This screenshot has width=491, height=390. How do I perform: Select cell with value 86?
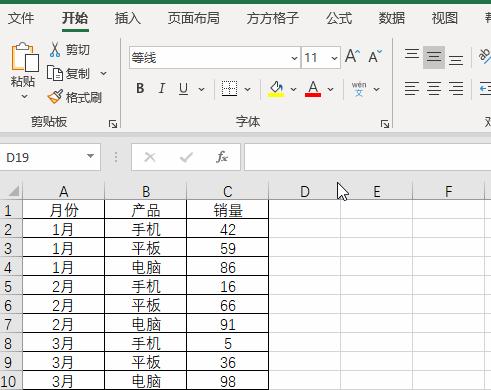[x=228, y=267]
